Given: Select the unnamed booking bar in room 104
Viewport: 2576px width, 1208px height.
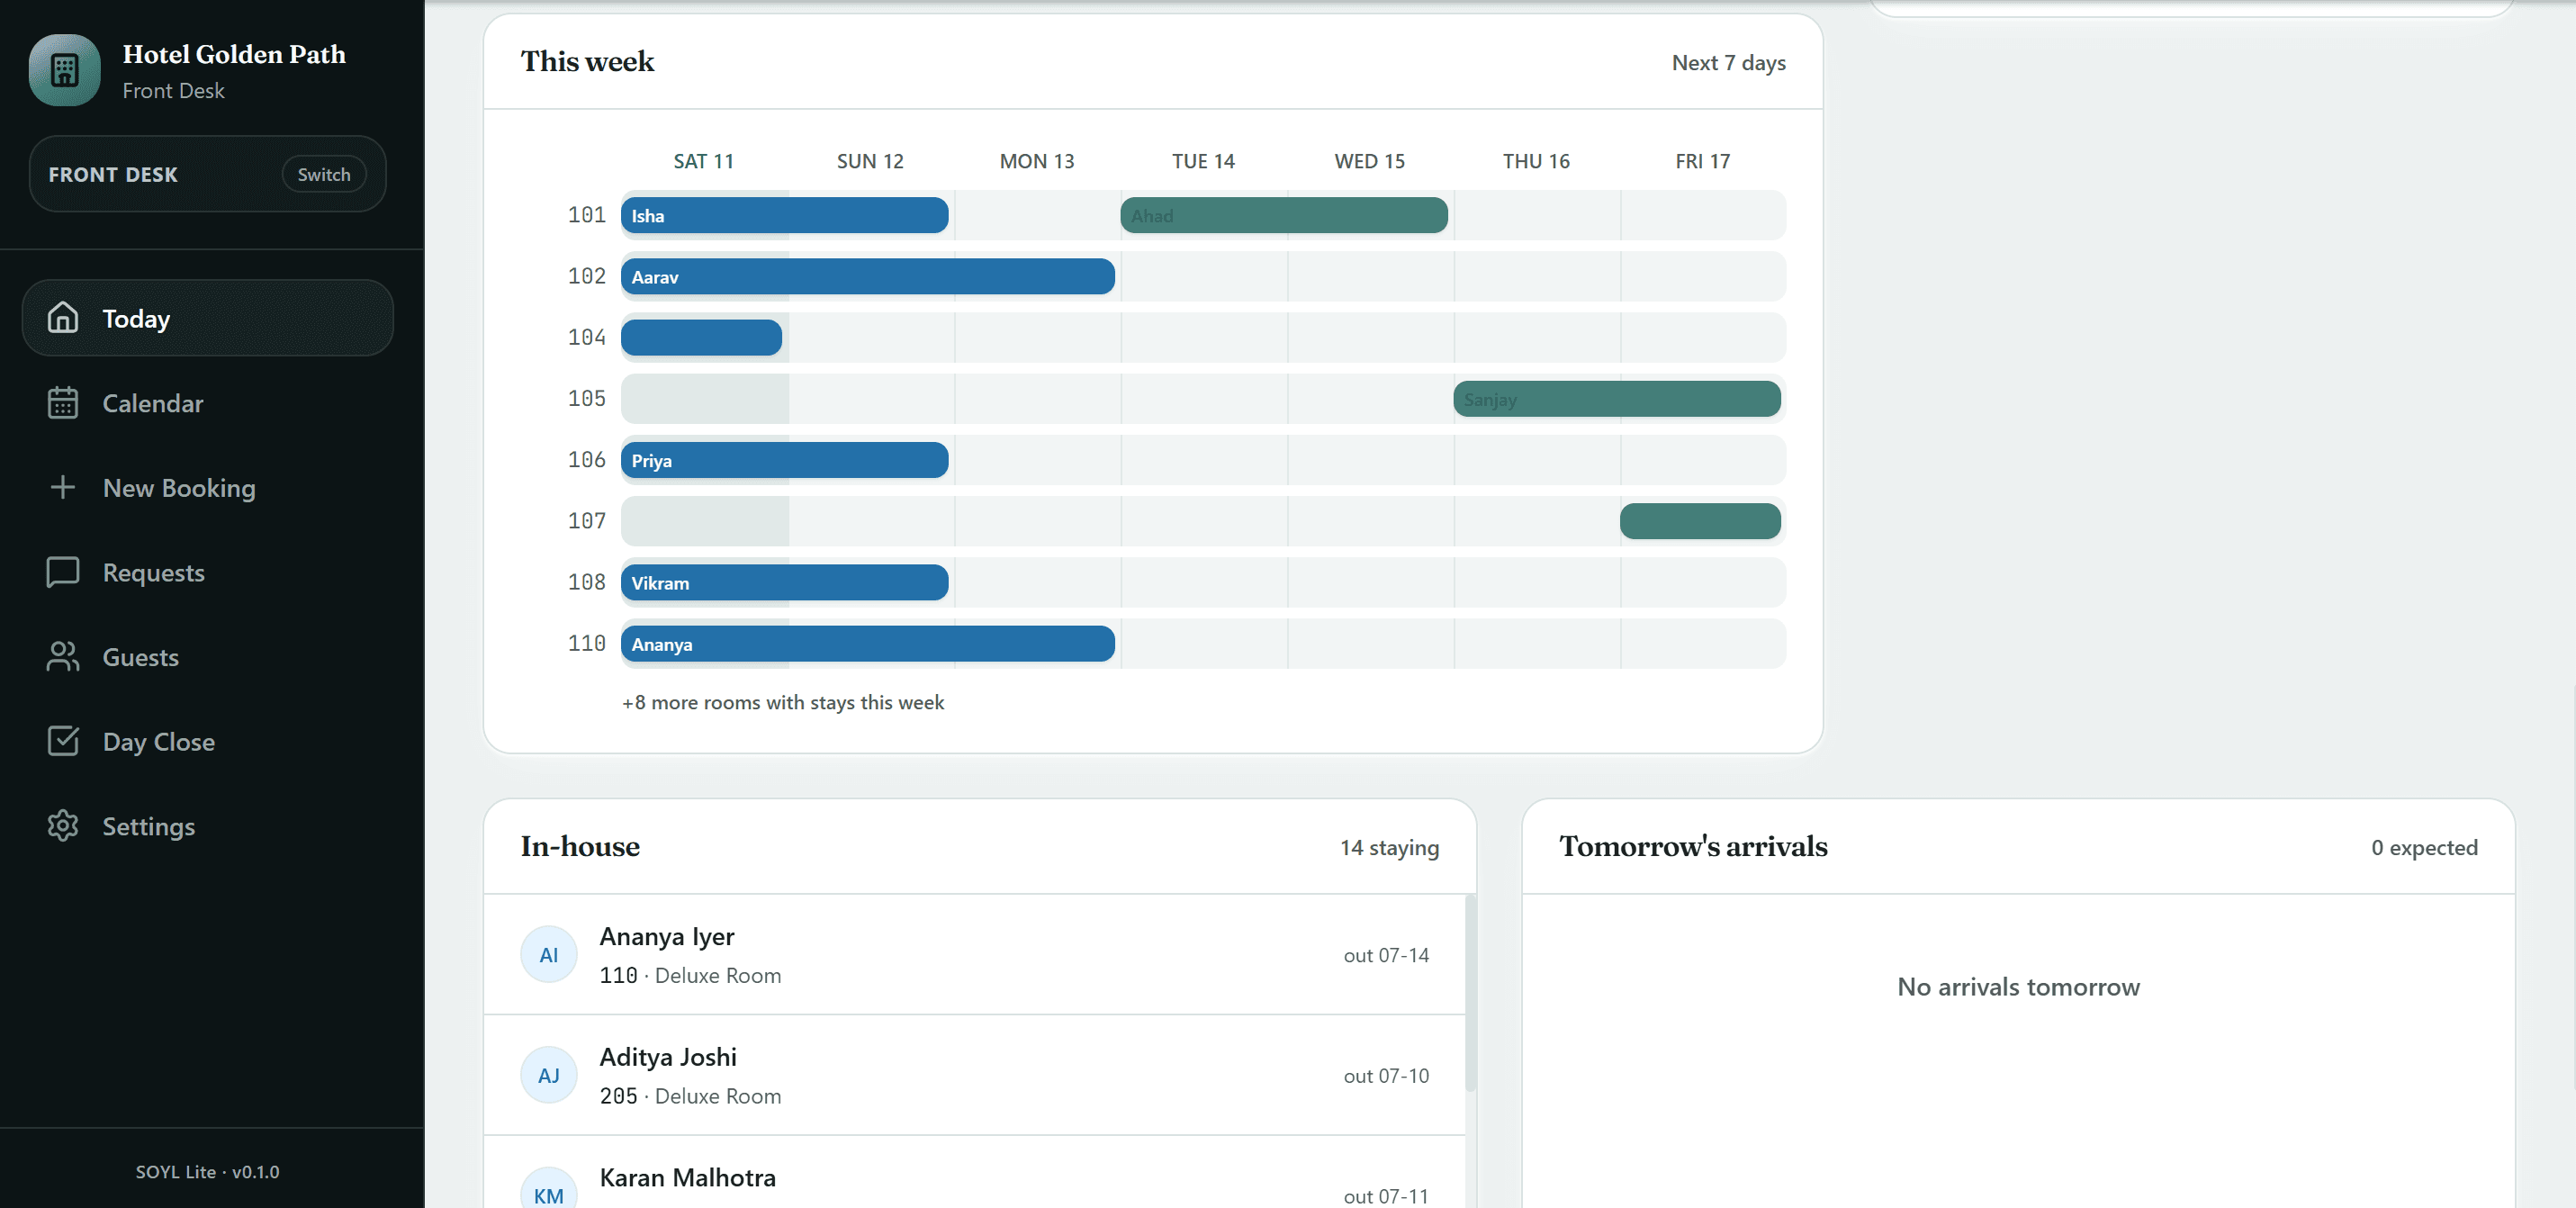Looking at the screenshot, I should [701, 337].
